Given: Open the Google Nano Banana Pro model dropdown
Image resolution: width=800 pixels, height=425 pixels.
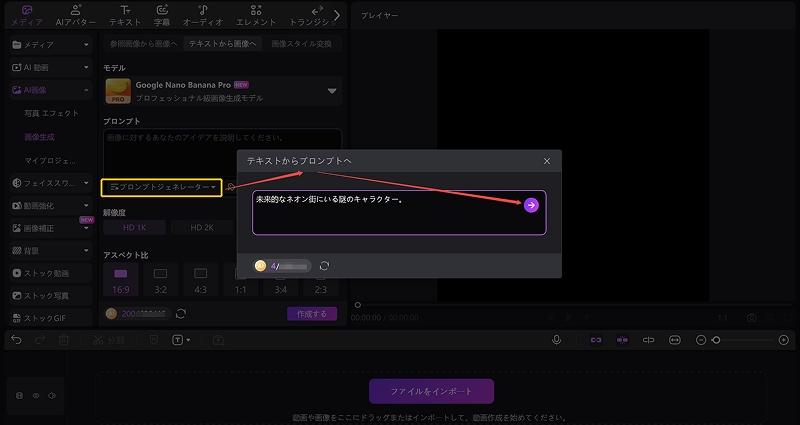Looking at the screenshot, I should (222, 91).
